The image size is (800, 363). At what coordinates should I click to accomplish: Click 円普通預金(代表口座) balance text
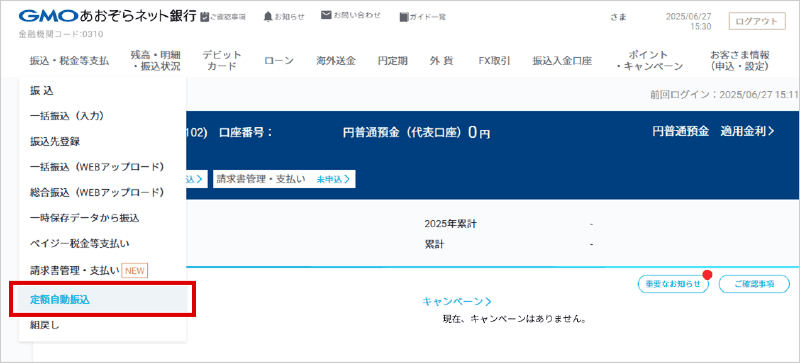[x=416, y=133]
